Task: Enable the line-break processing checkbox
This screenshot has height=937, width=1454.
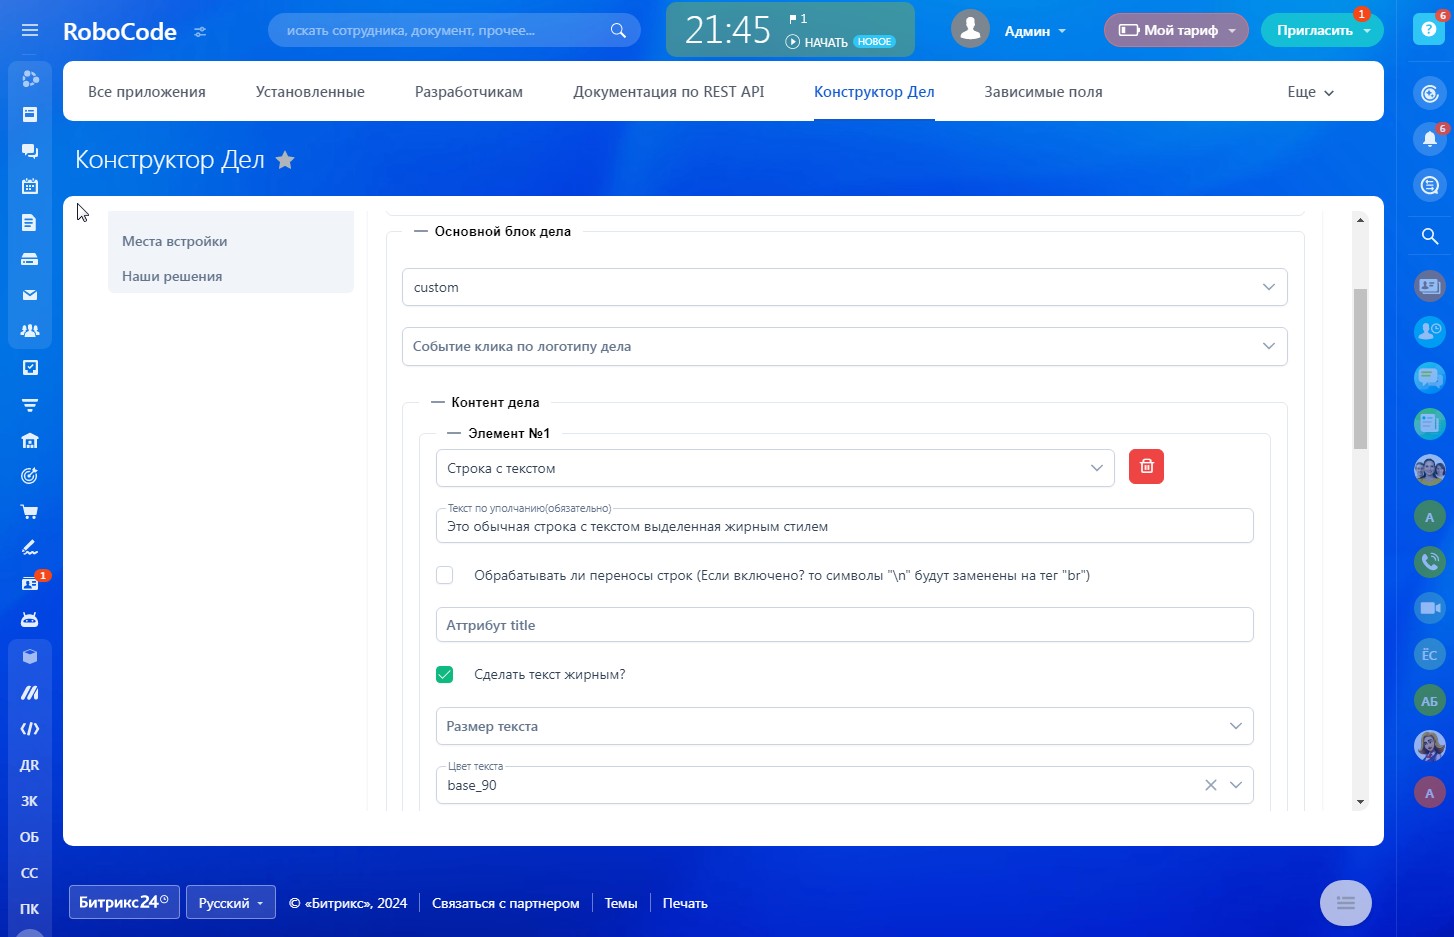Action: [x=445, y=575]
